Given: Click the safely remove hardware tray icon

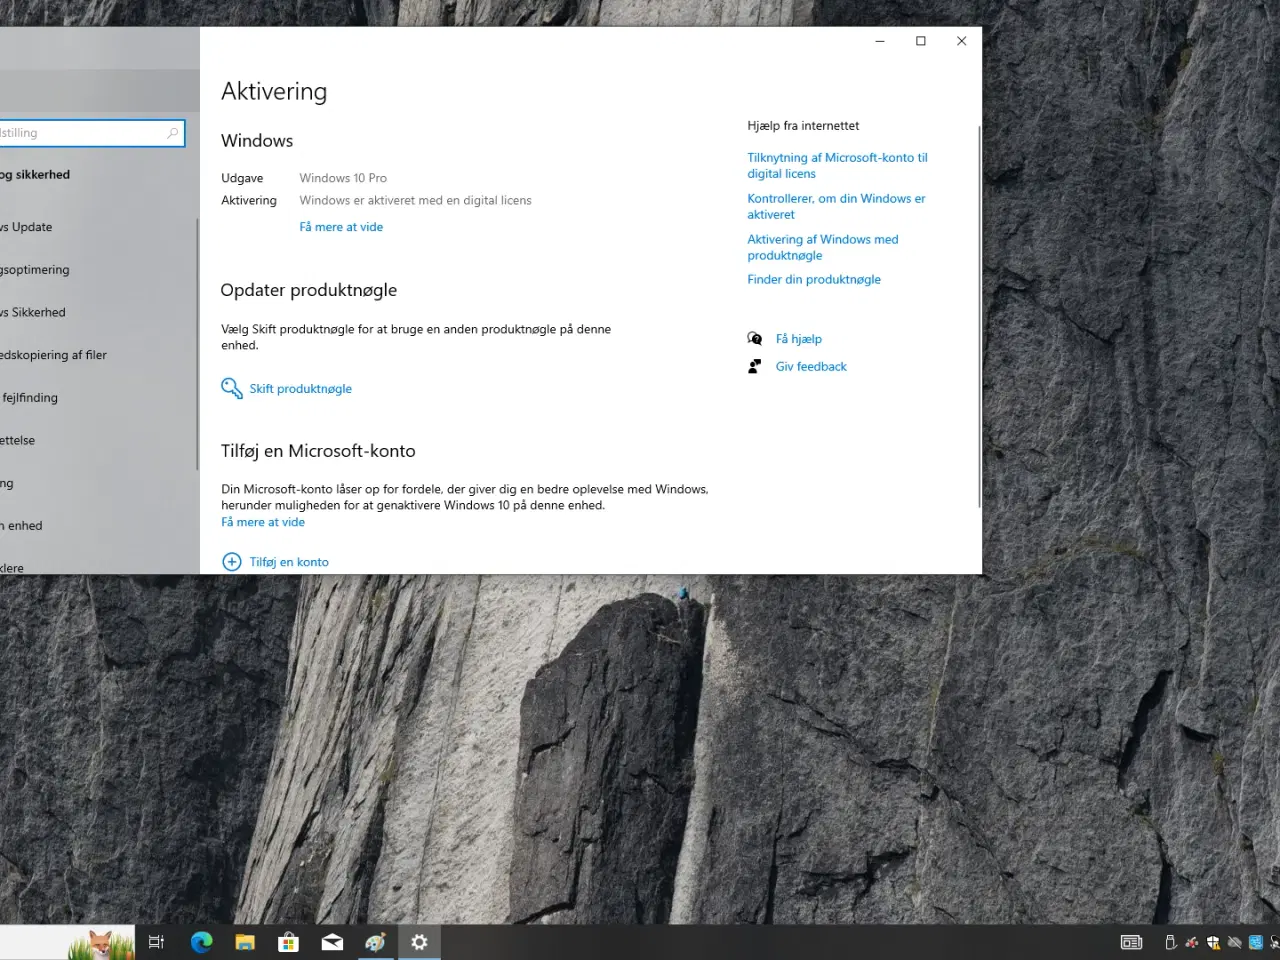Looking at the screenshot, I should coord(1169,942).
